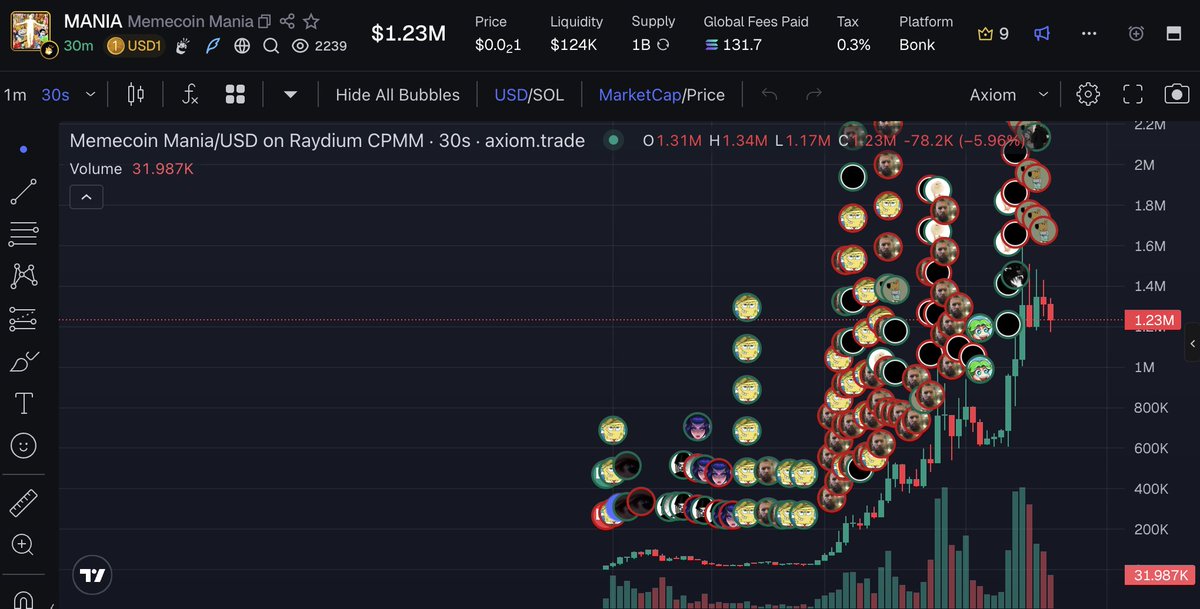Select the trend line drawing tool

coord(24,192)
